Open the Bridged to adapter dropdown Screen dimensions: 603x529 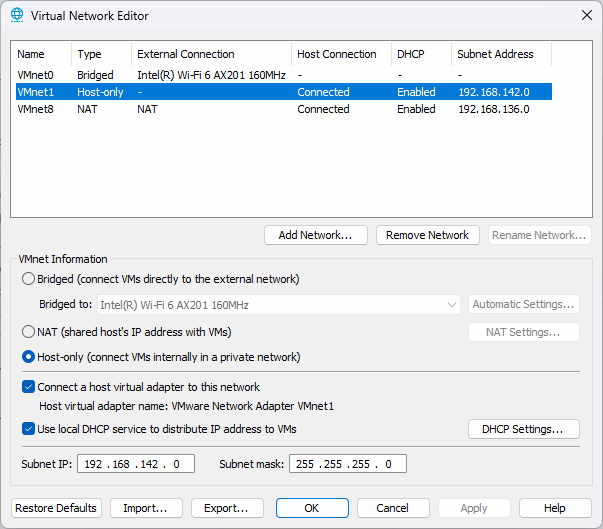click(x=279, y=305)
